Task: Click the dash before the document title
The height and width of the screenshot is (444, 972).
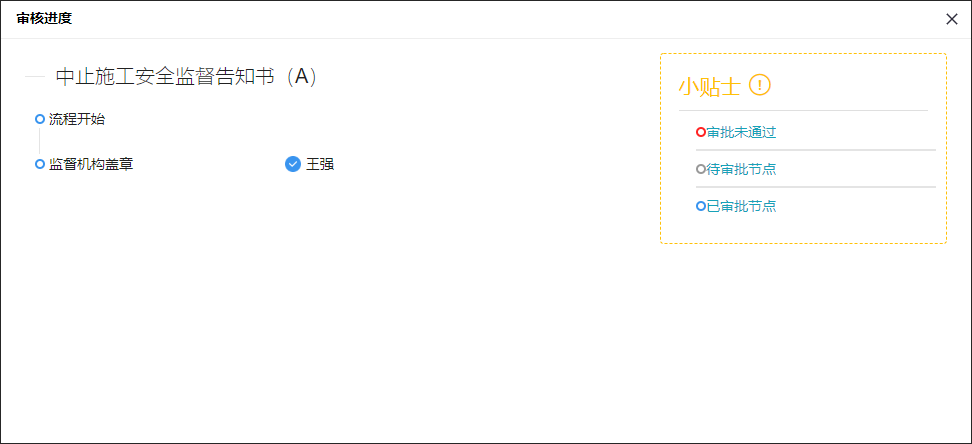Action: (35, 76)
